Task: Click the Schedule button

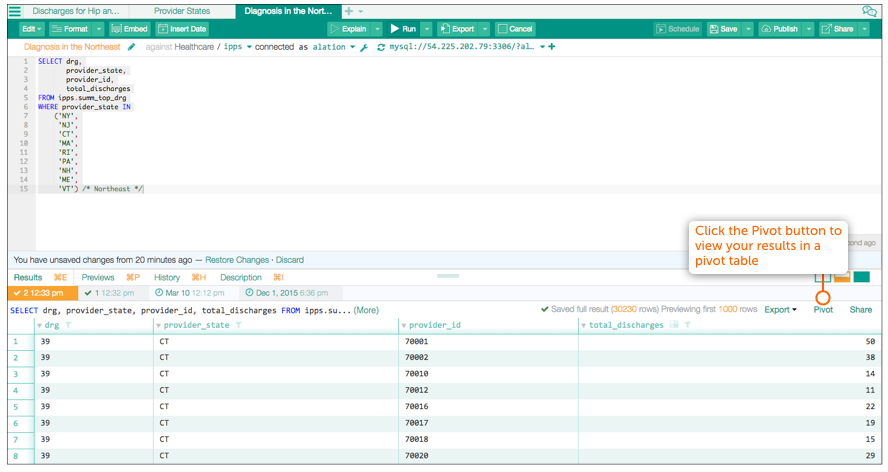Action: (x=677, y=29)
